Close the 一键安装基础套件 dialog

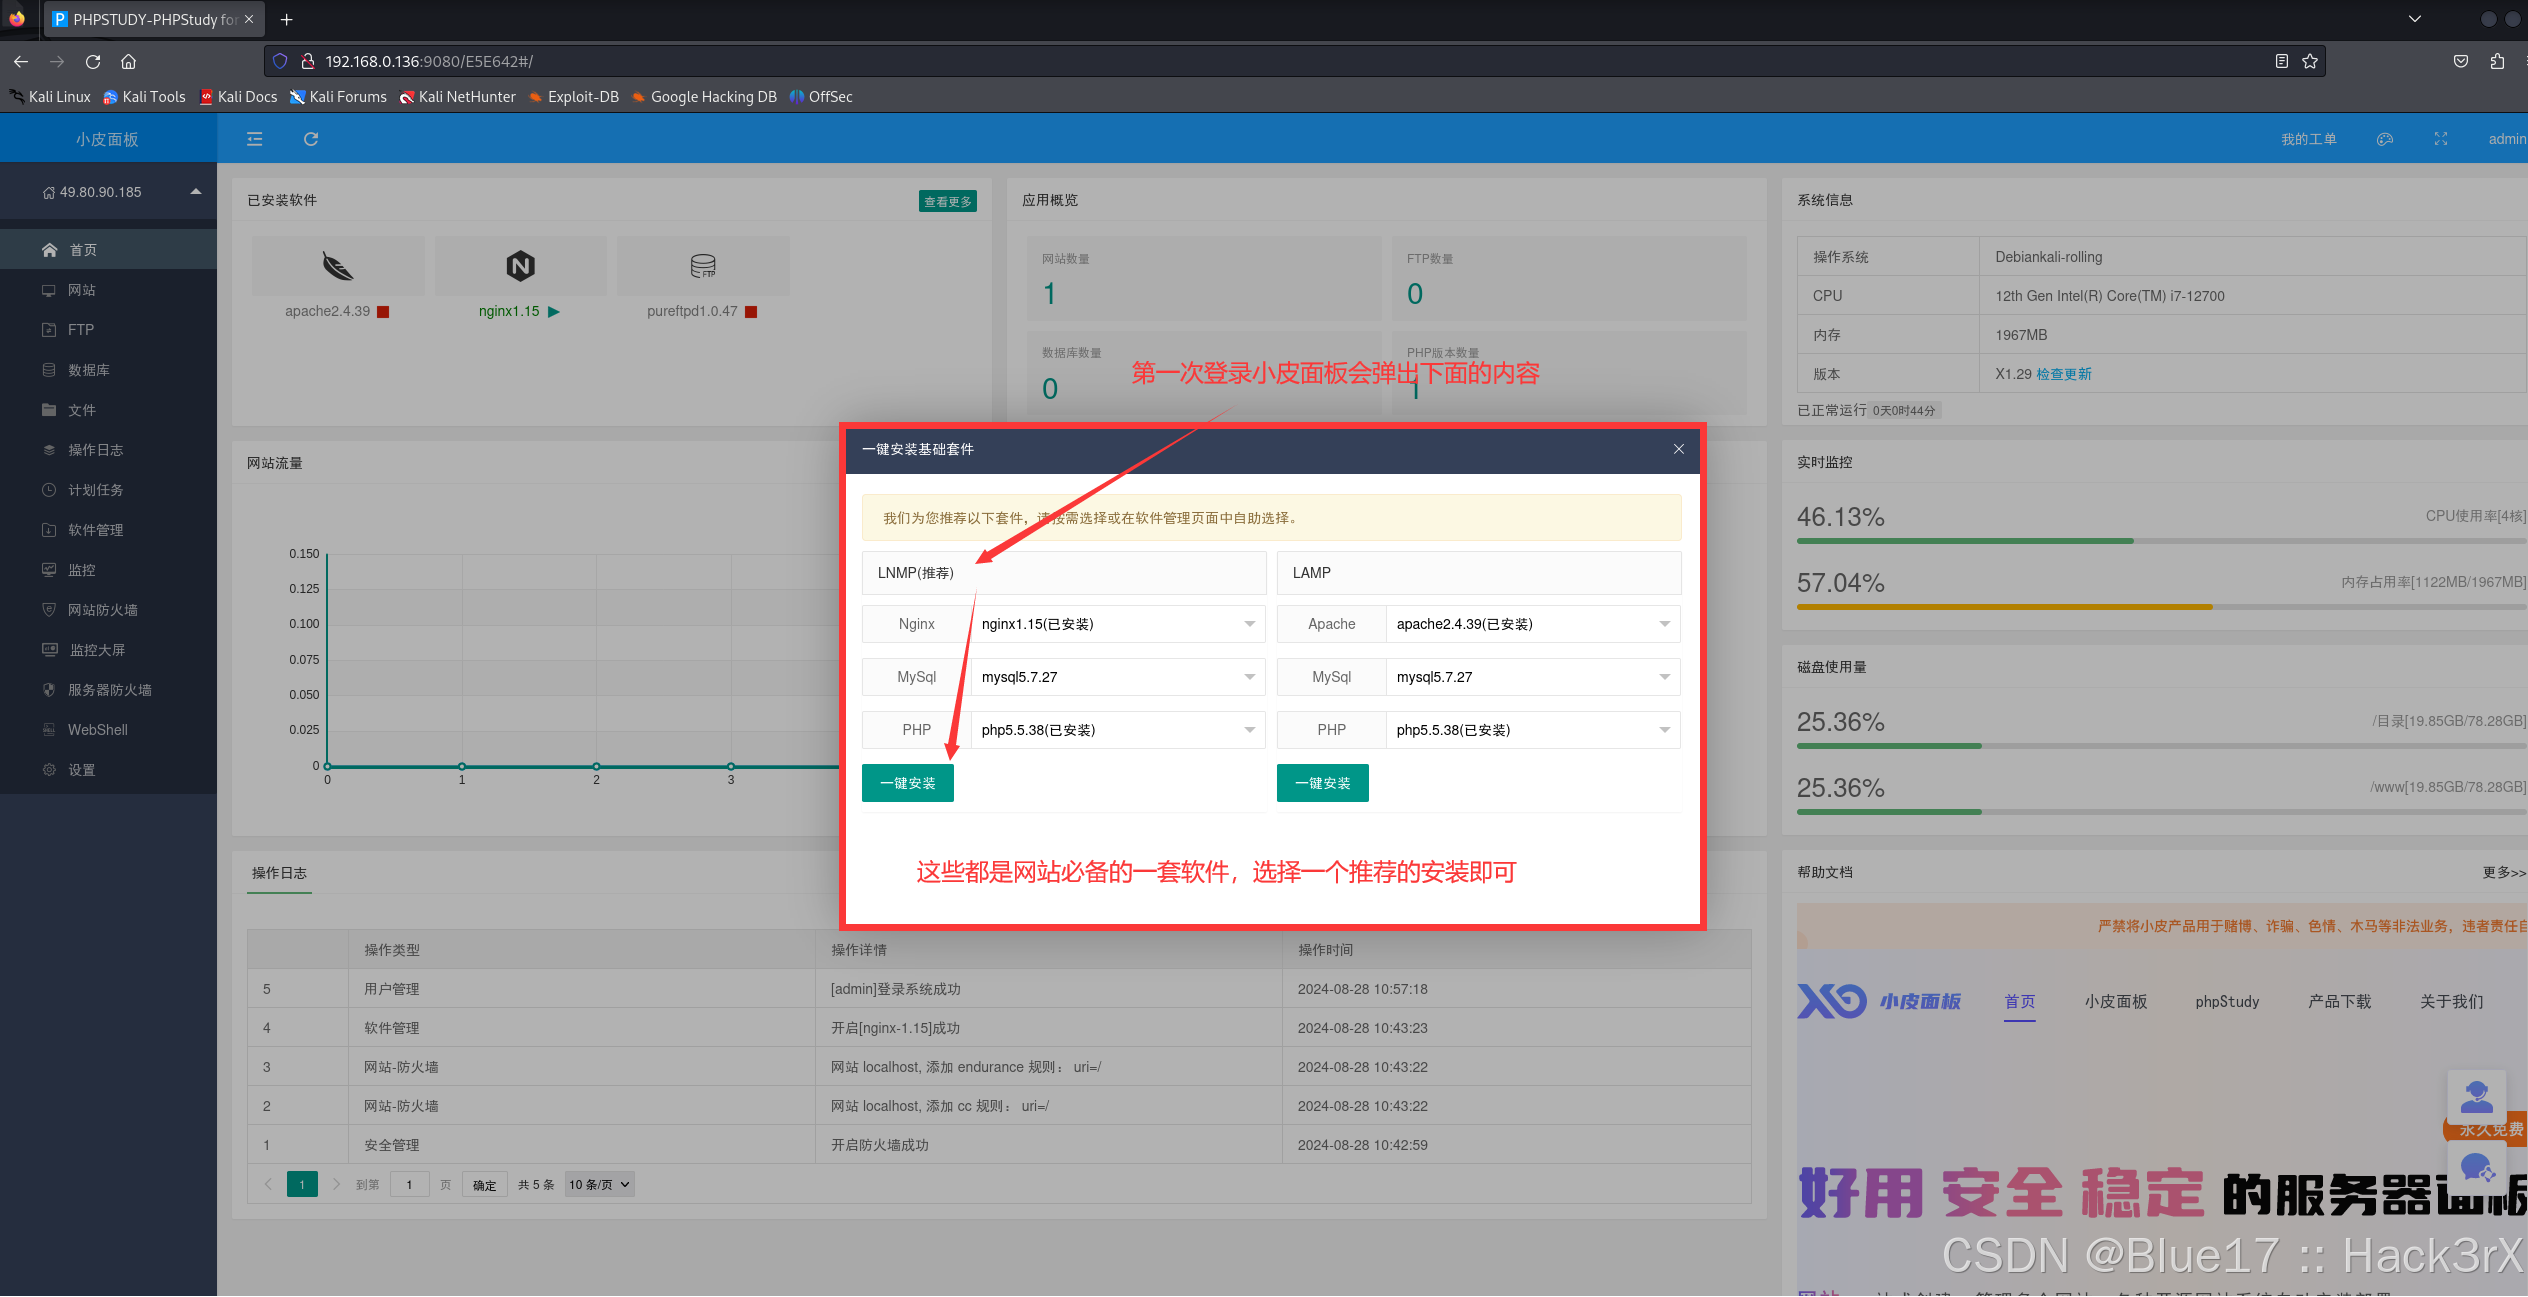coord(1678,449)
